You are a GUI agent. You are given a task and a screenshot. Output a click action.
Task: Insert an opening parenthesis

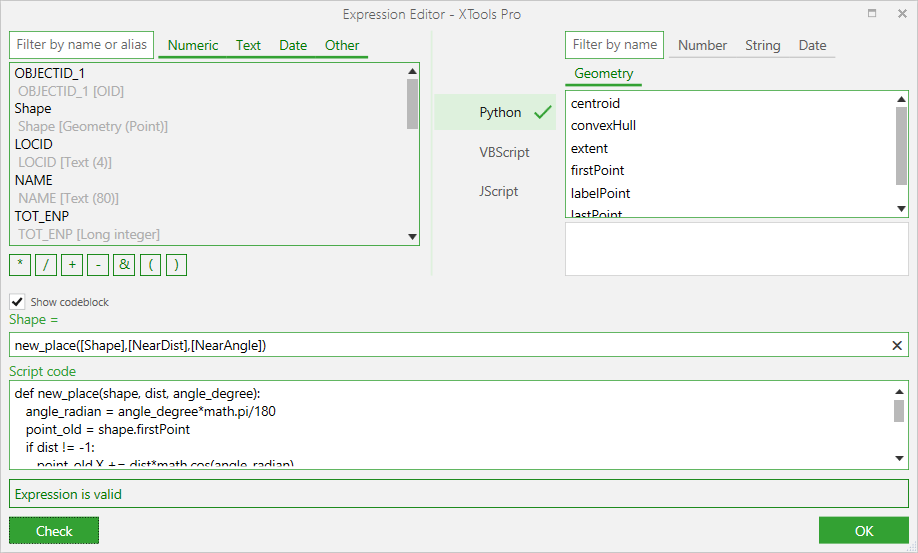pos(150,265)
